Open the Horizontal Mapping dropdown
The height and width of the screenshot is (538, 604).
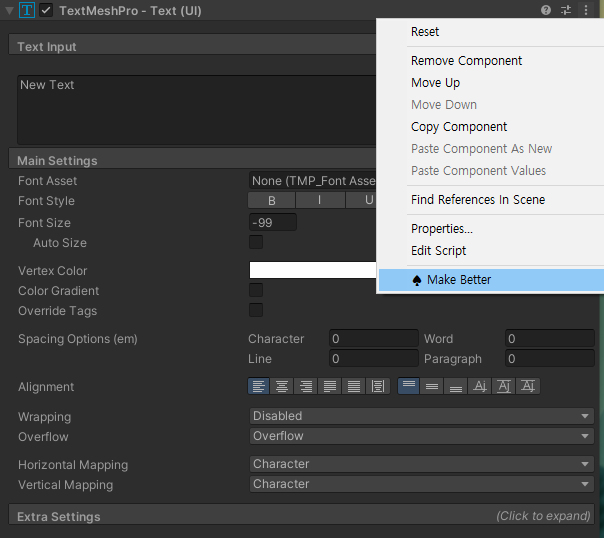point(421,464)
